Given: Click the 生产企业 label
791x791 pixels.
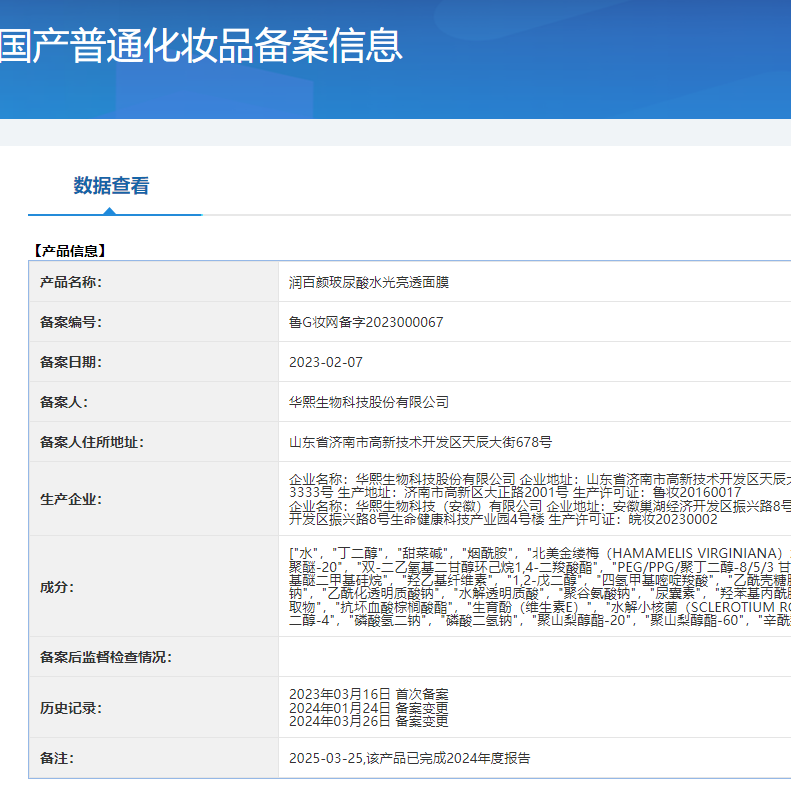Looking at the screenshot, I should point(71,499).
